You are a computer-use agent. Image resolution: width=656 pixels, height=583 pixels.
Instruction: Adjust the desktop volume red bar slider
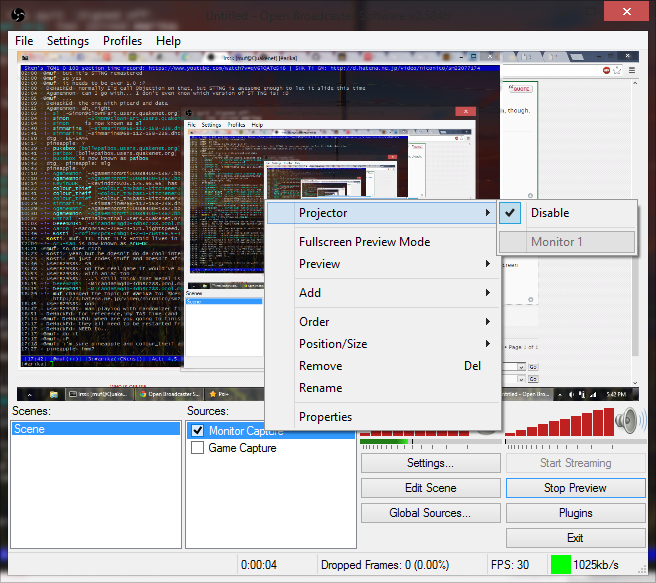(x=560, y=423)
